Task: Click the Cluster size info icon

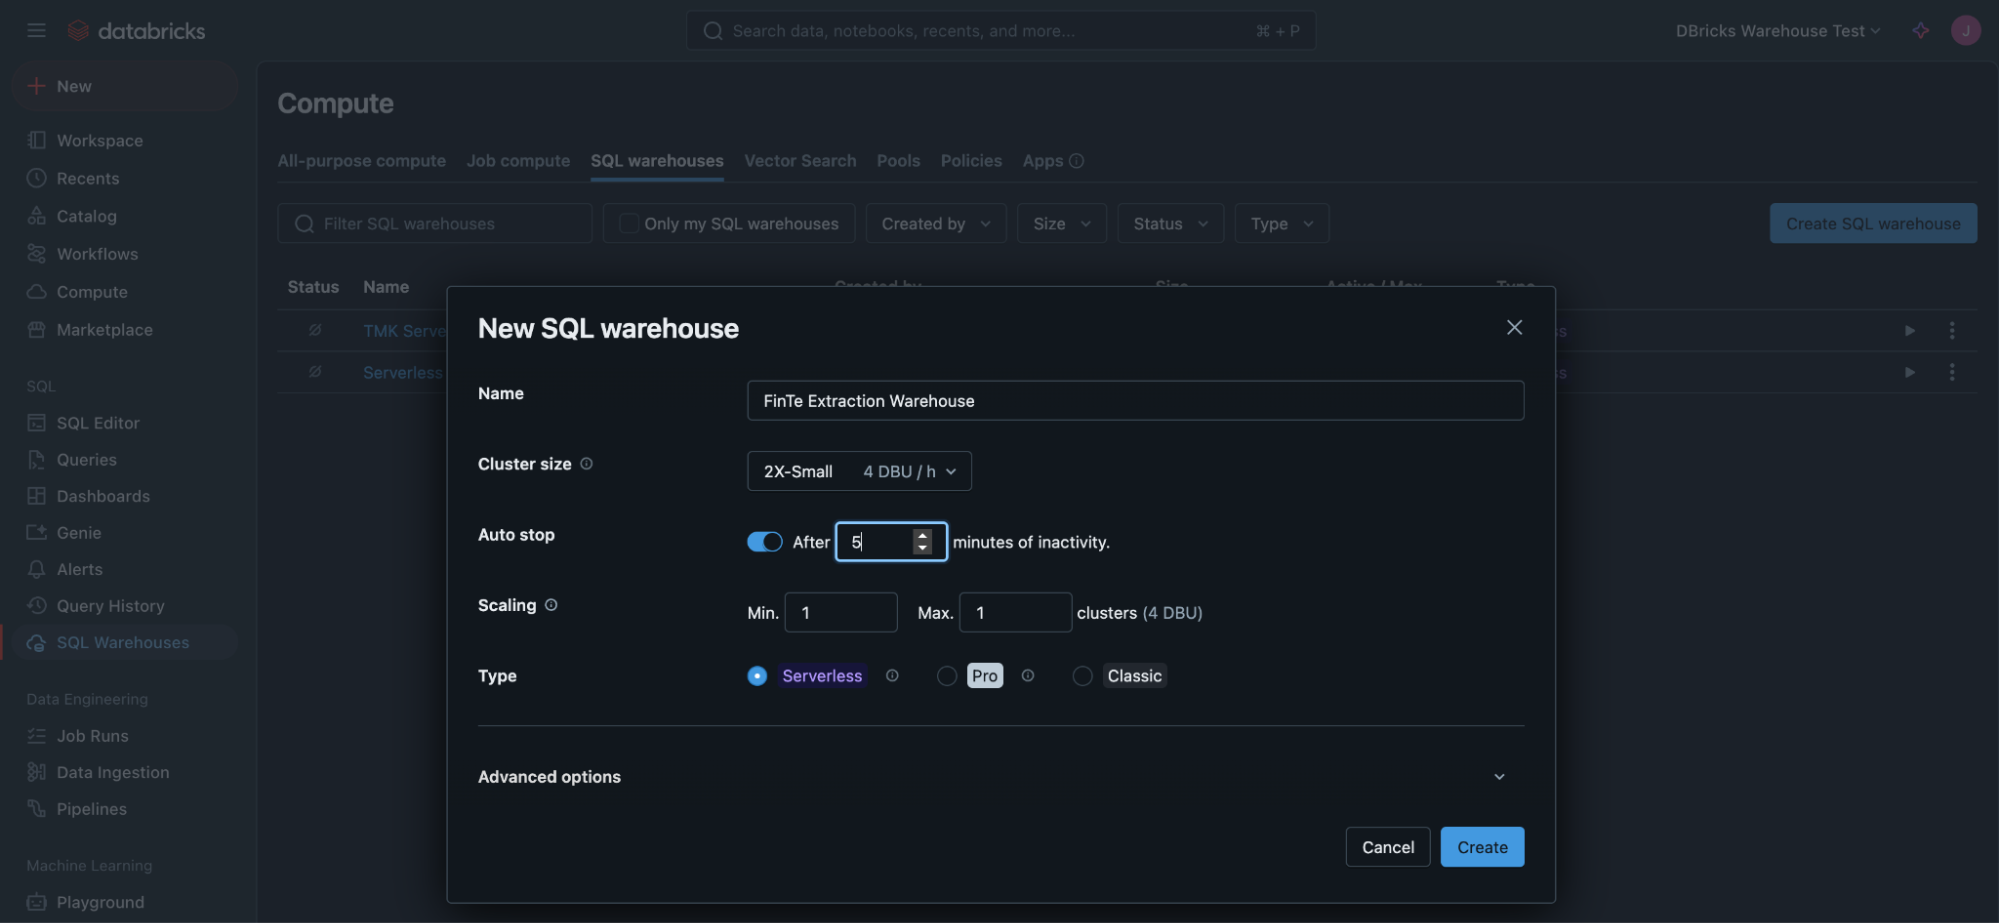Action: click(587, 464)
